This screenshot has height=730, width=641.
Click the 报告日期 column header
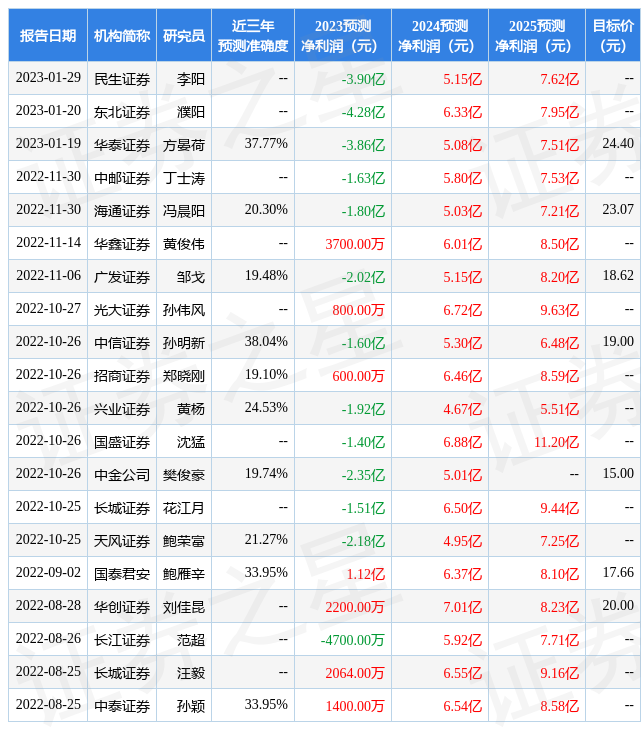[x=48, y=35]
